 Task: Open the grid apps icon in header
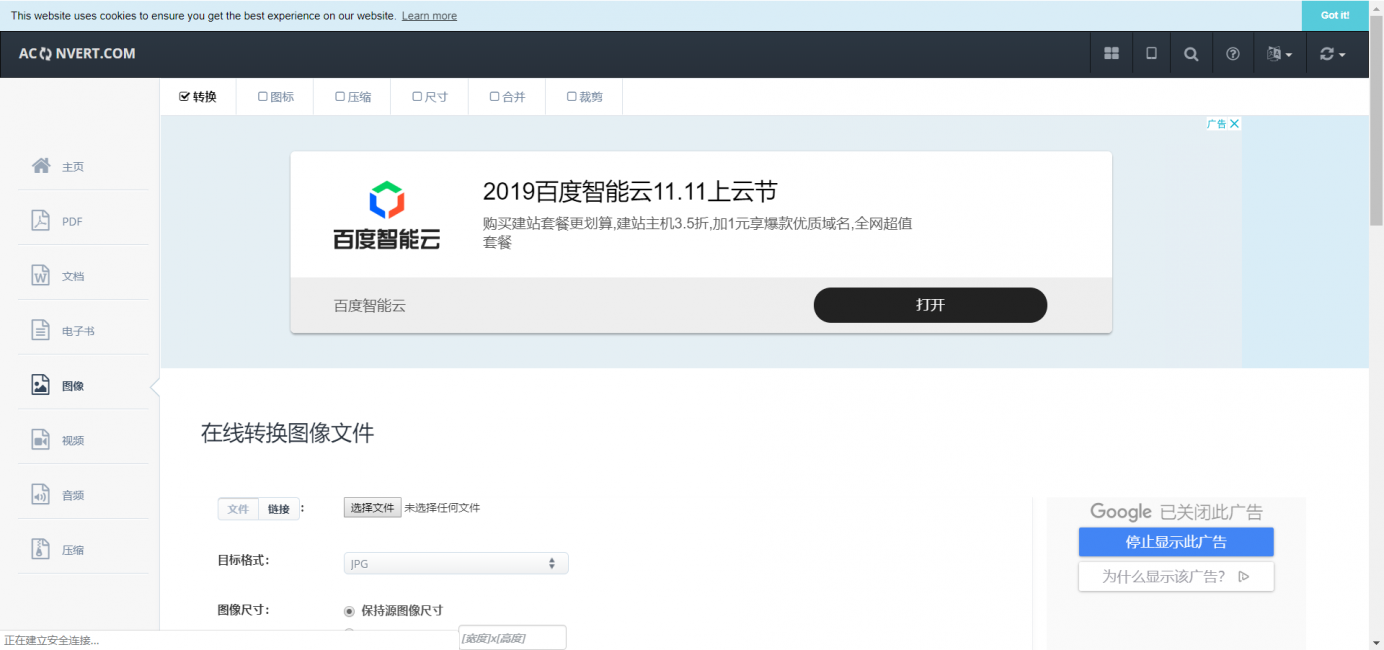(1111, 54)
